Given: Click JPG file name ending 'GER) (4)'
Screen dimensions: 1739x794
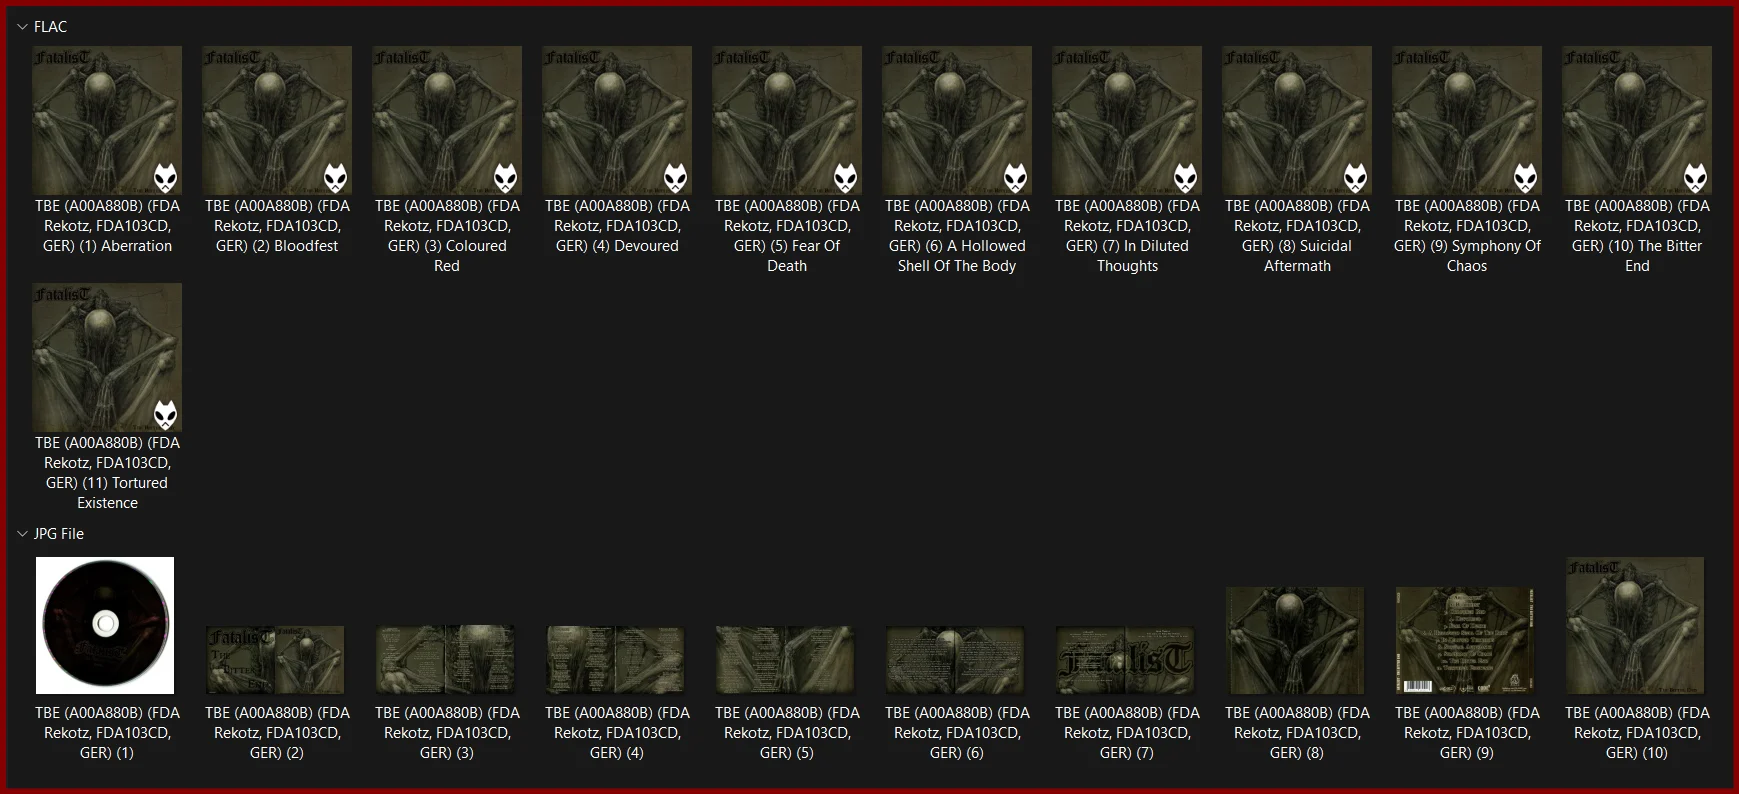Looking at the screenshot, I should pyautogui.click(x=617, y=733).
